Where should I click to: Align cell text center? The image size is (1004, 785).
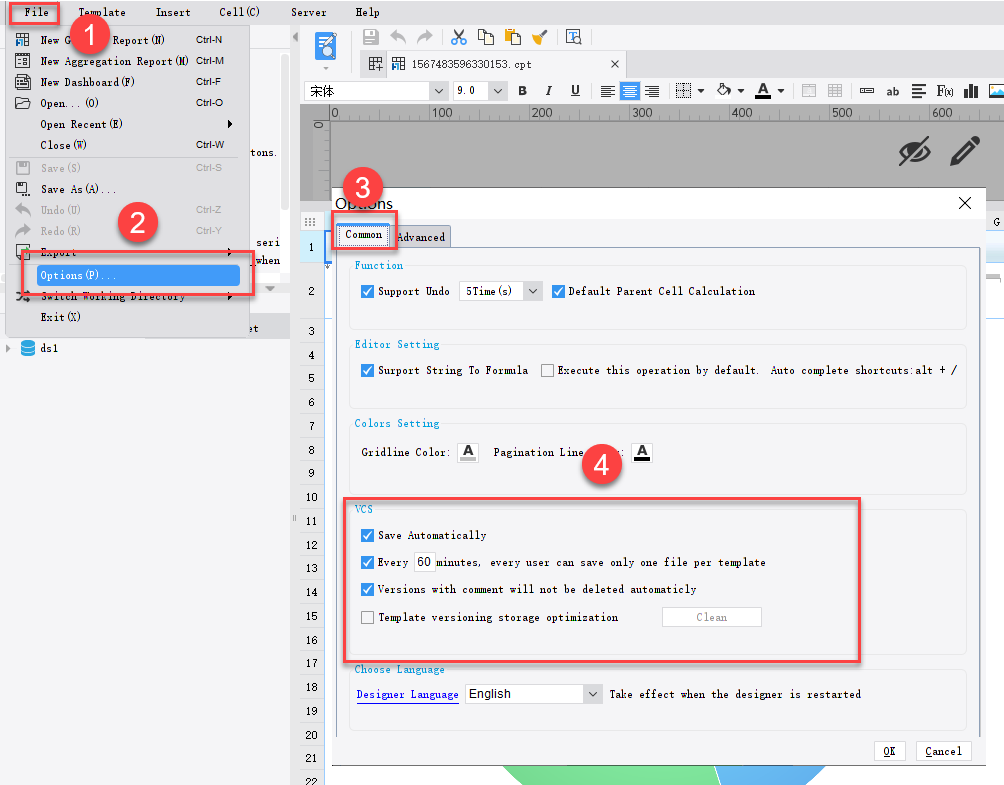[x=629, y=91]
